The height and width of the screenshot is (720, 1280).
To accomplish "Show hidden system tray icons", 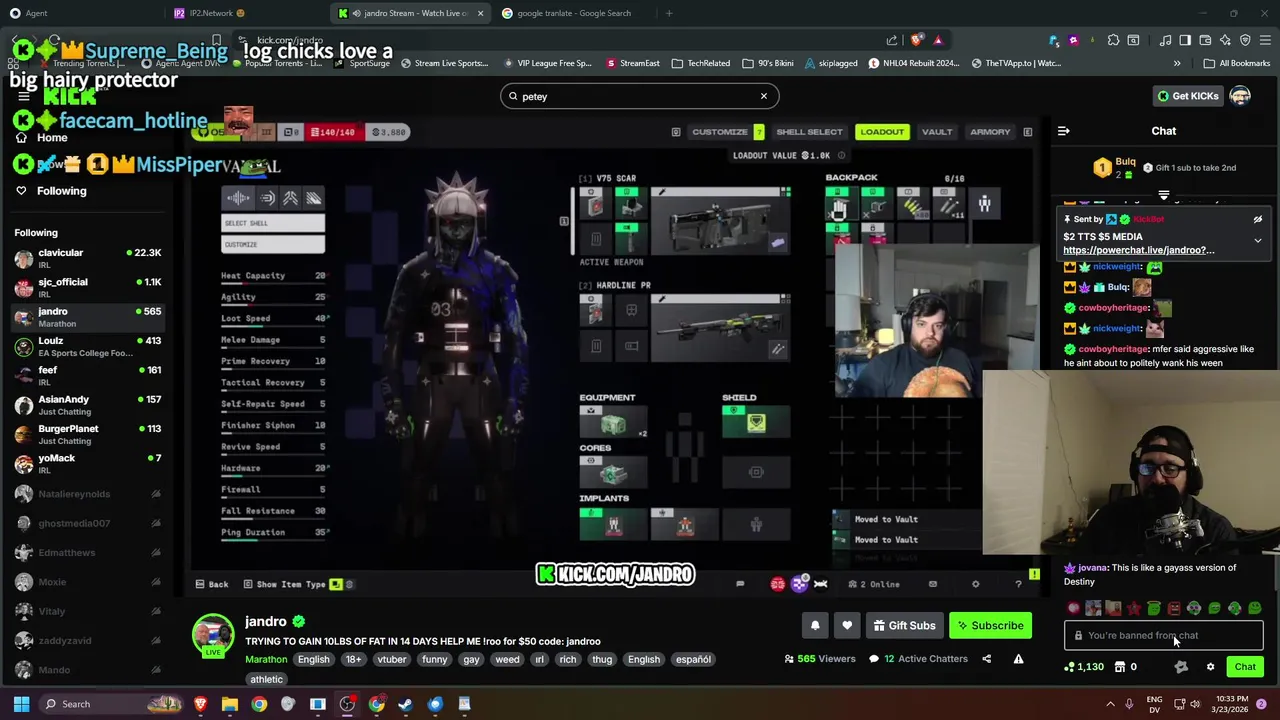I will point(1110,704).
